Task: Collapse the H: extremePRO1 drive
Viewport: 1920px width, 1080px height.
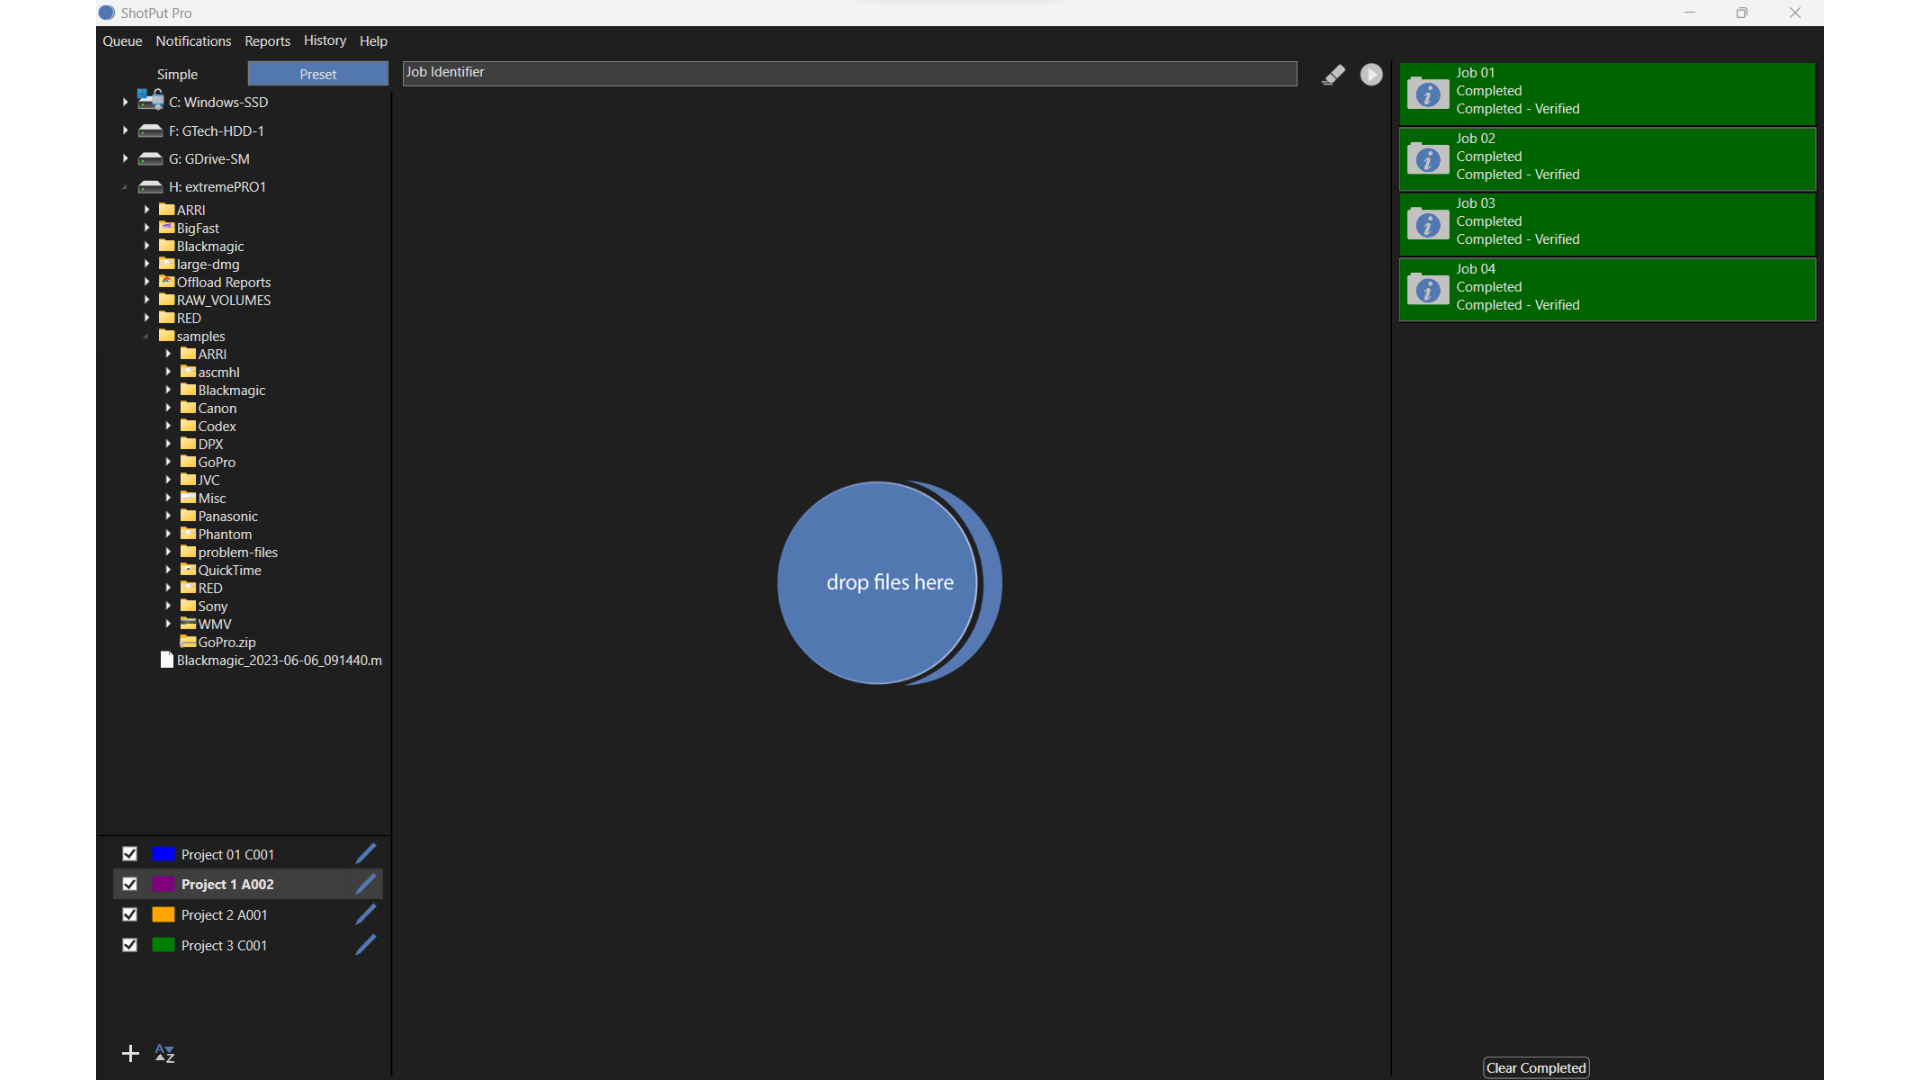Action: pyautogui.click(x=124, y=187)
